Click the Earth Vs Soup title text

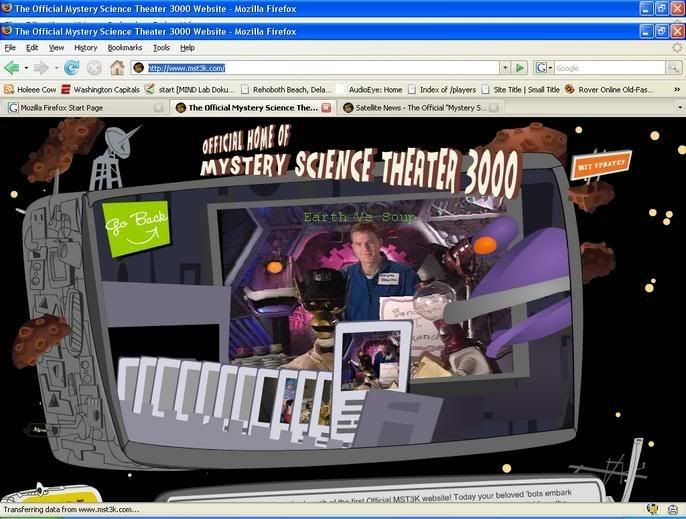[x=359, y=217]
